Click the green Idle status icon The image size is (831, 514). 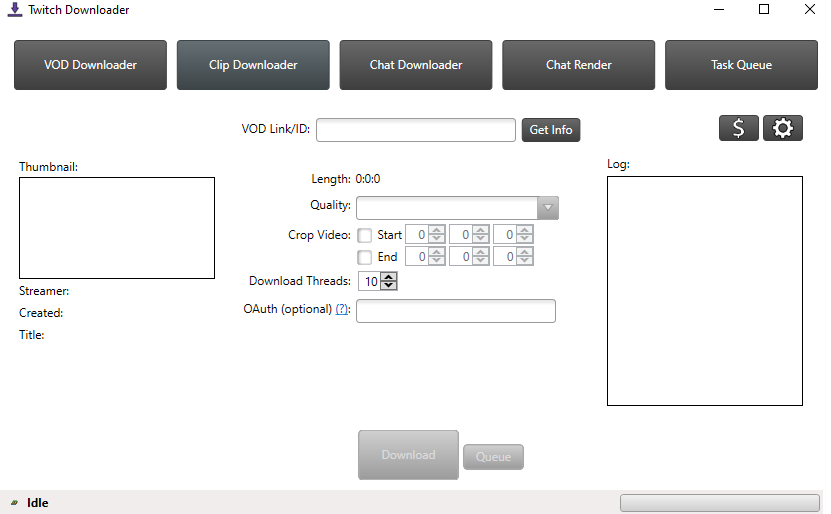click(x=14, y=503)
